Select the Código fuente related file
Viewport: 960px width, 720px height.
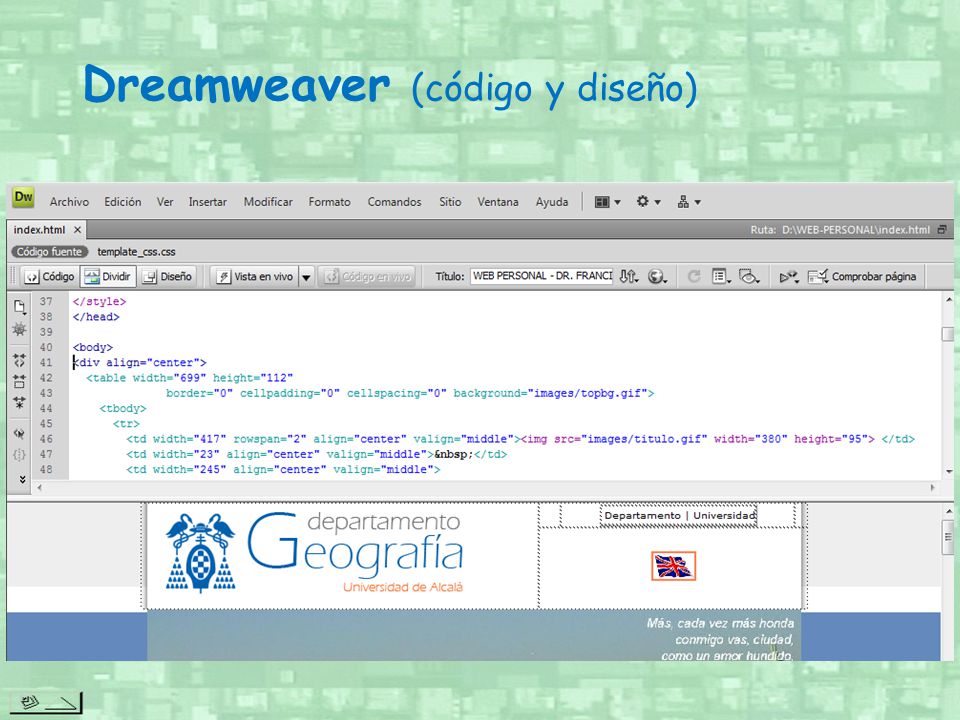click(49, 252)
